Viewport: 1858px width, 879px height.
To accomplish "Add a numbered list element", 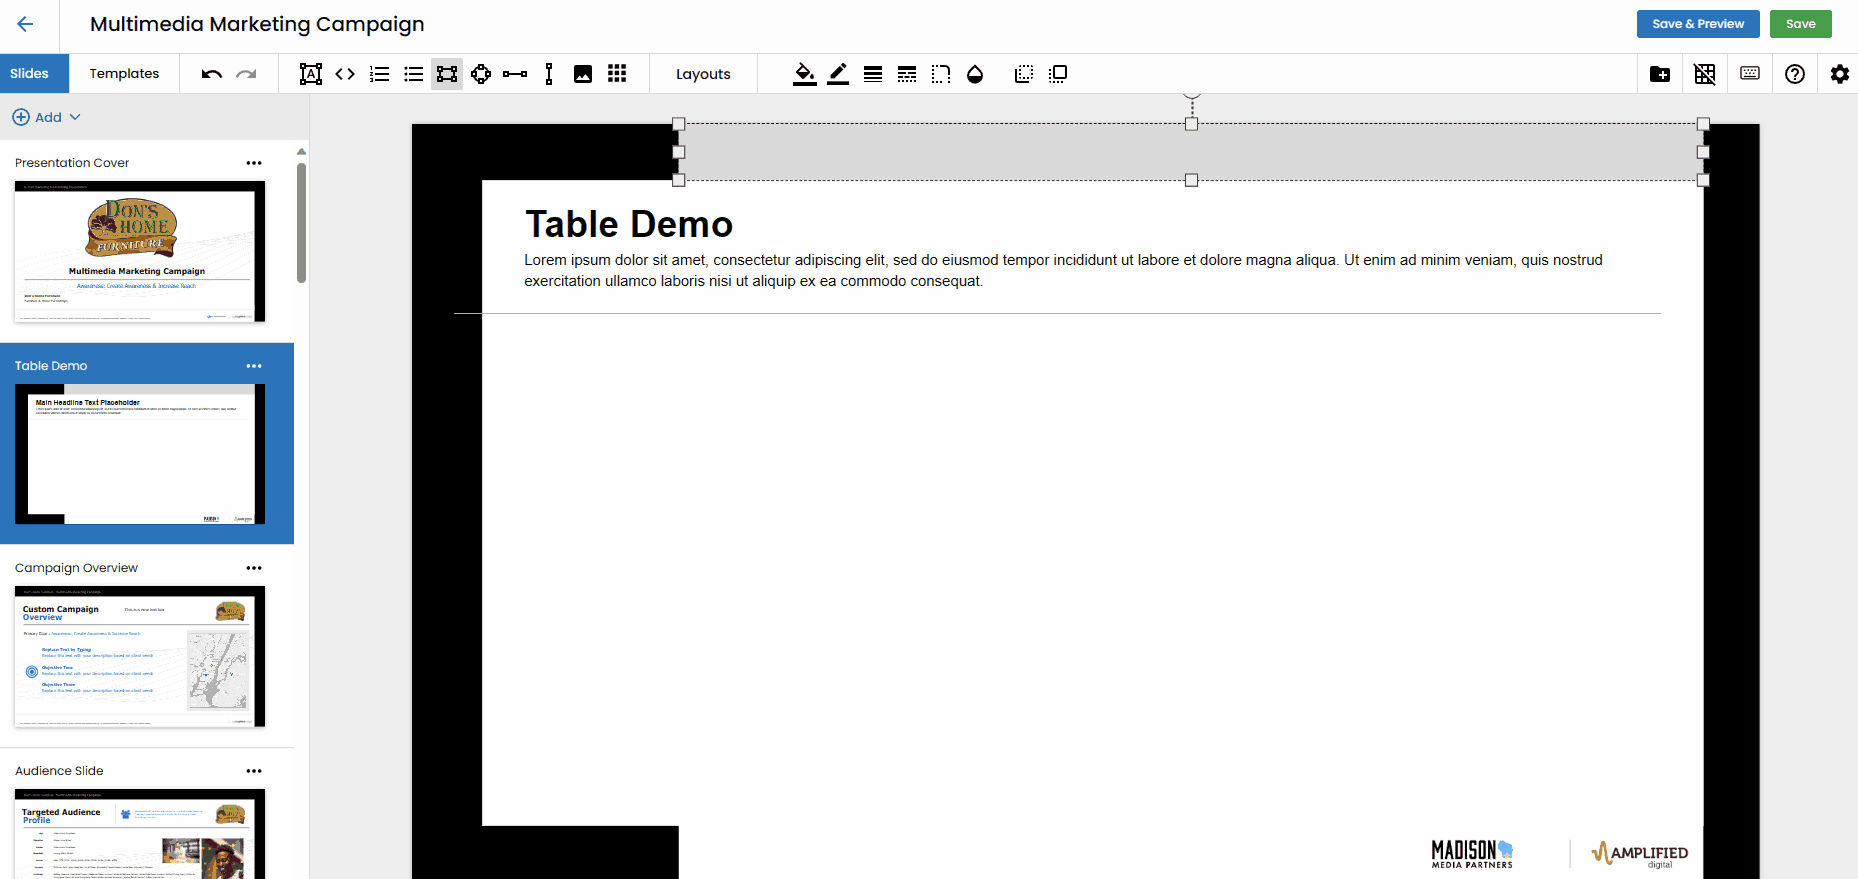I will coord(379,74).
